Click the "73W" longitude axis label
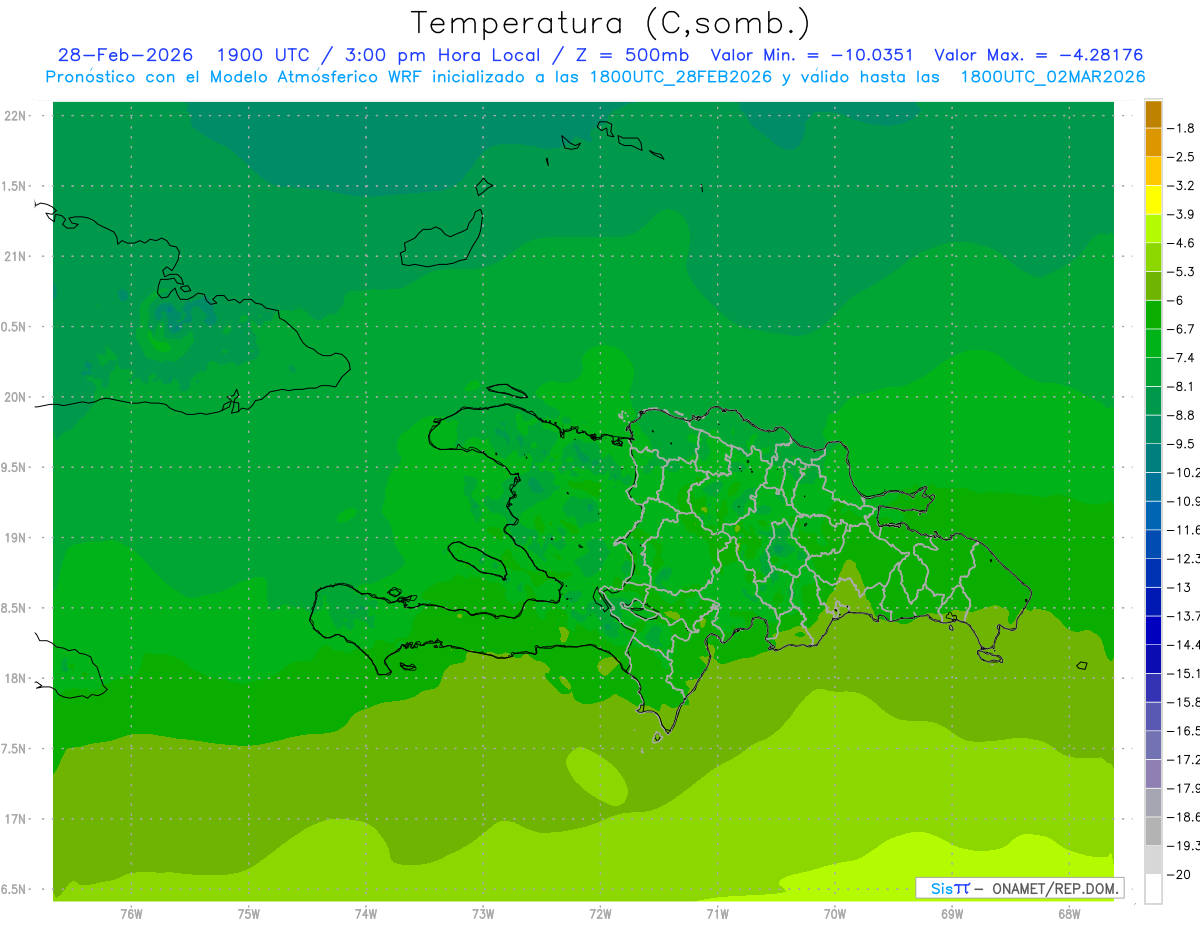Screen dimensions: 1200x927 pyautogui.click(x=483, y=914)
